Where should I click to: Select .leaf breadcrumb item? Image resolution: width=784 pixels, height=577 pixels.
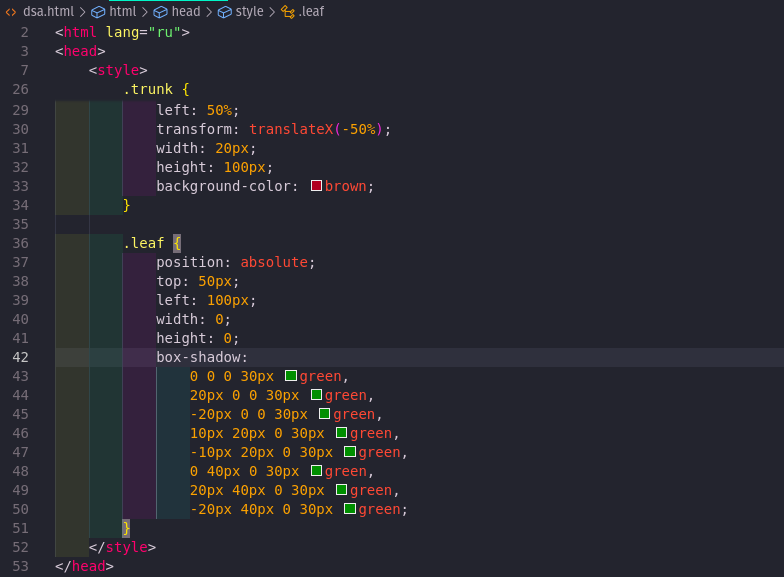pos(311,12)
